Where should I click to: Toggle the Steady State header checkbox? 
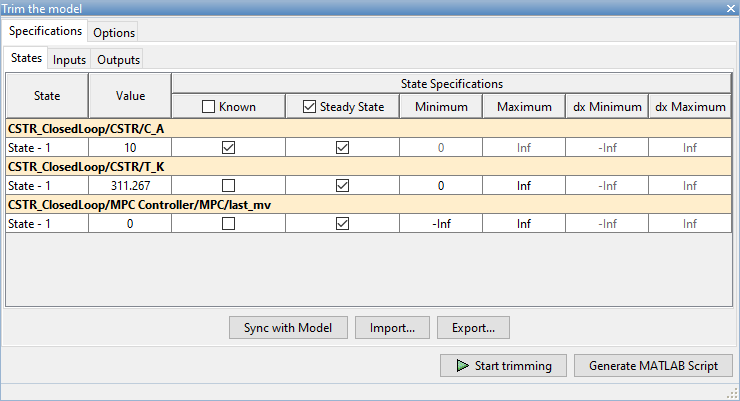(308, 107)
